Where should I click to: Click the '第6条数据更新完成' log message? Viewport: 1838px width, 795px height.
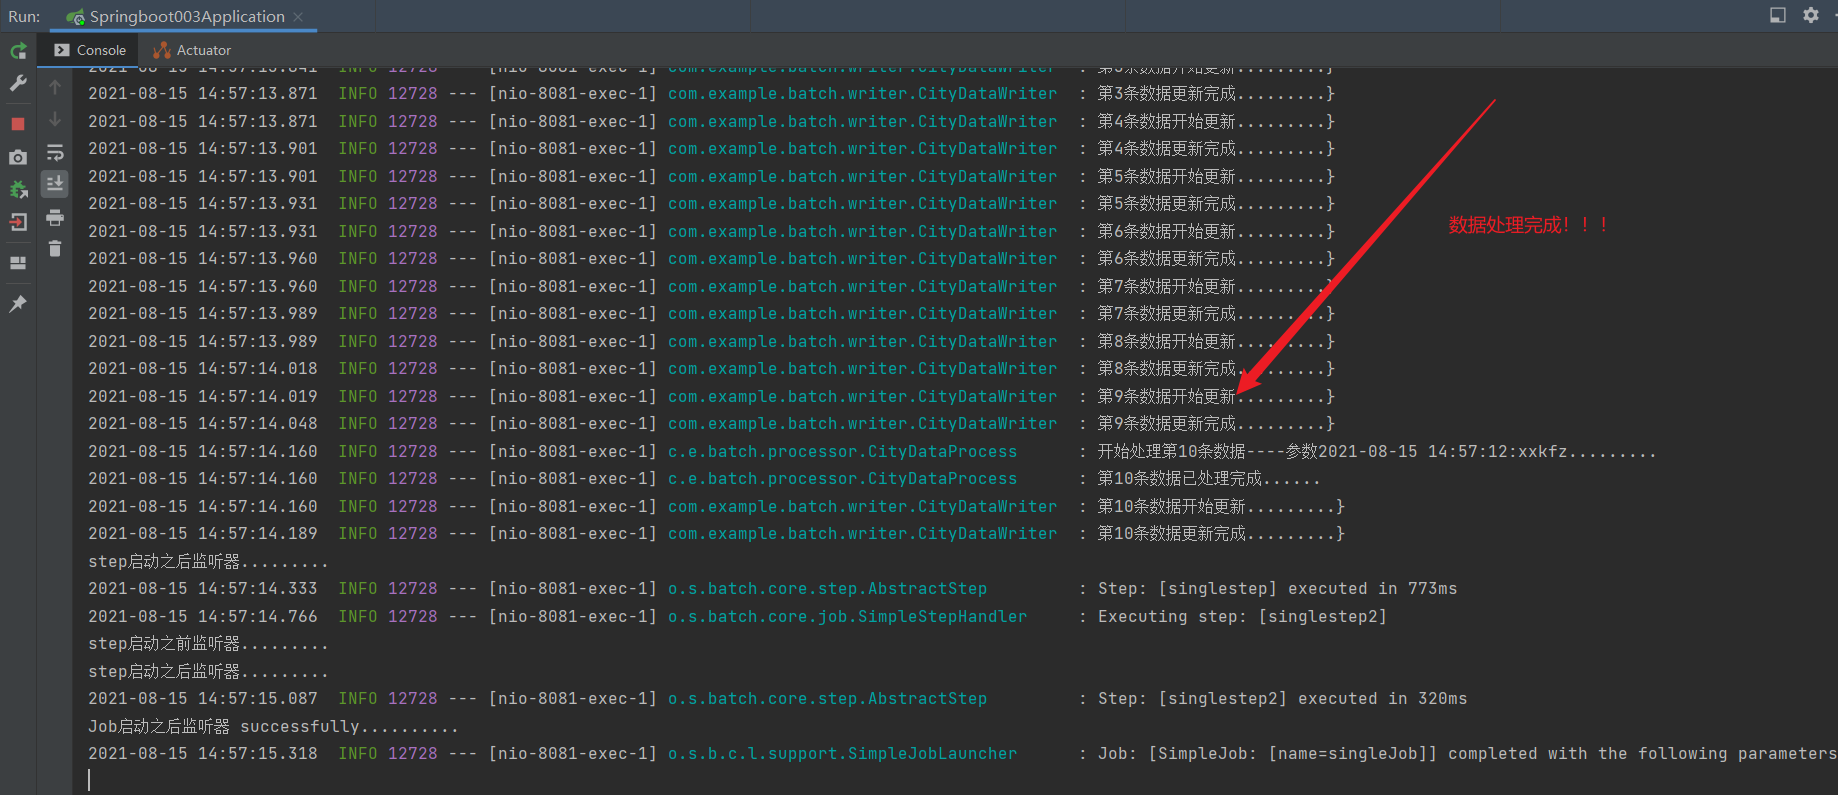point(1216,259)
